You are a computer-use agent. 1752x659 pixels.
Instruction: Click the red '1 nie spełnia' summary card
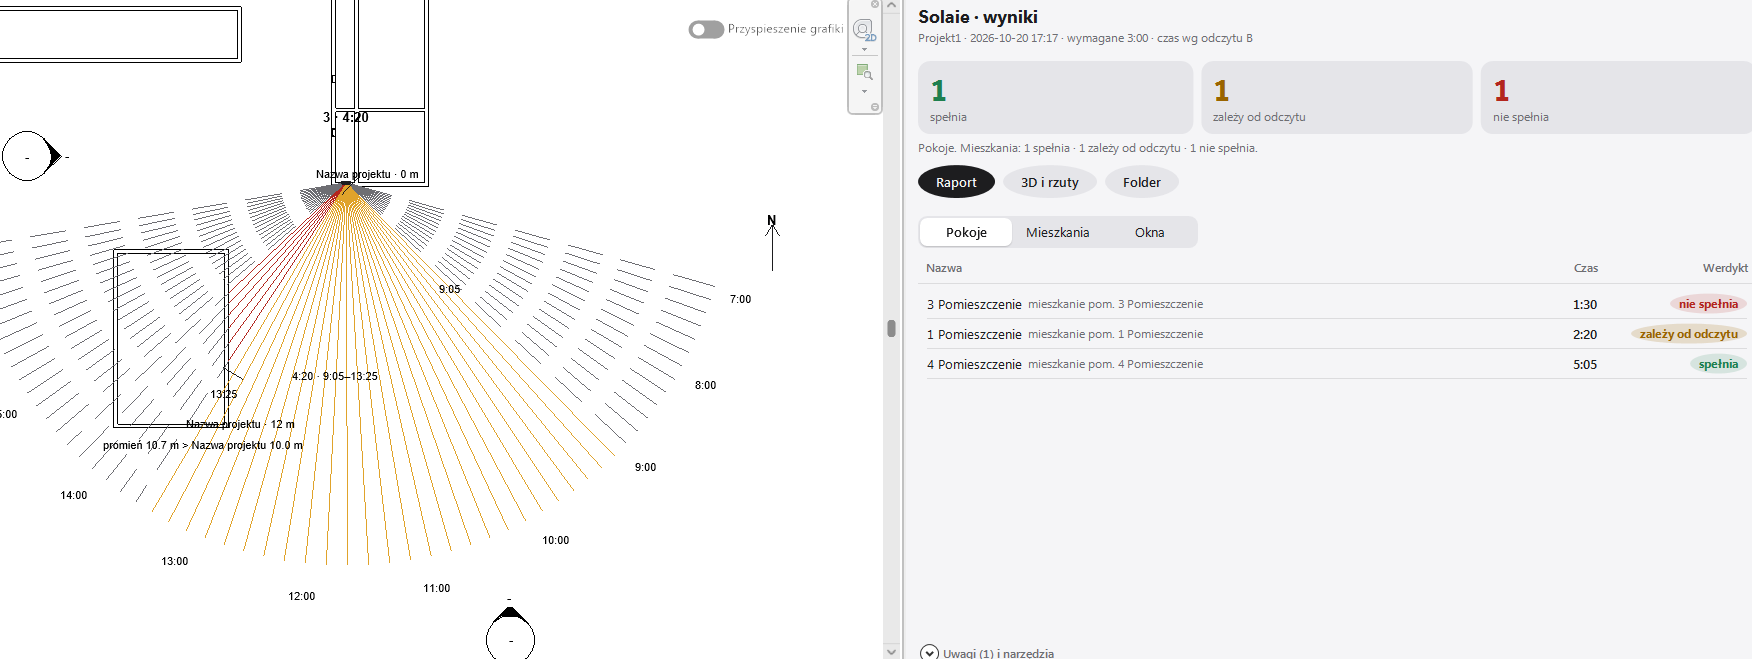pyautogui.click(x=1616, y=98)
